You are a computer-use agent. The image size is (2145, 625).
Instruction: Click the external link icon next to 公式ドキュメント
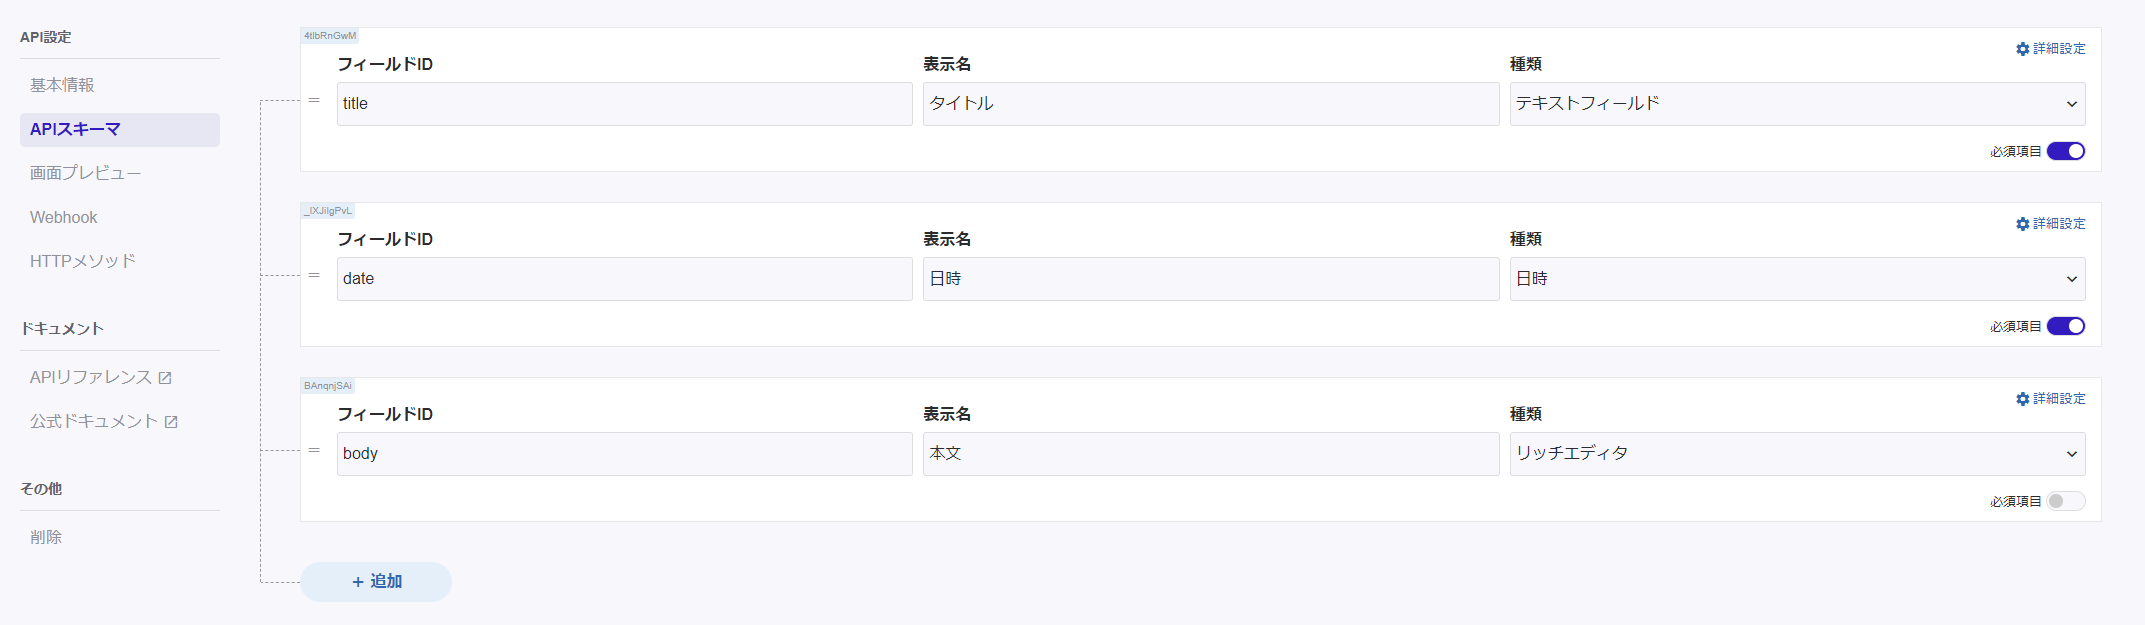coord(173,421)
